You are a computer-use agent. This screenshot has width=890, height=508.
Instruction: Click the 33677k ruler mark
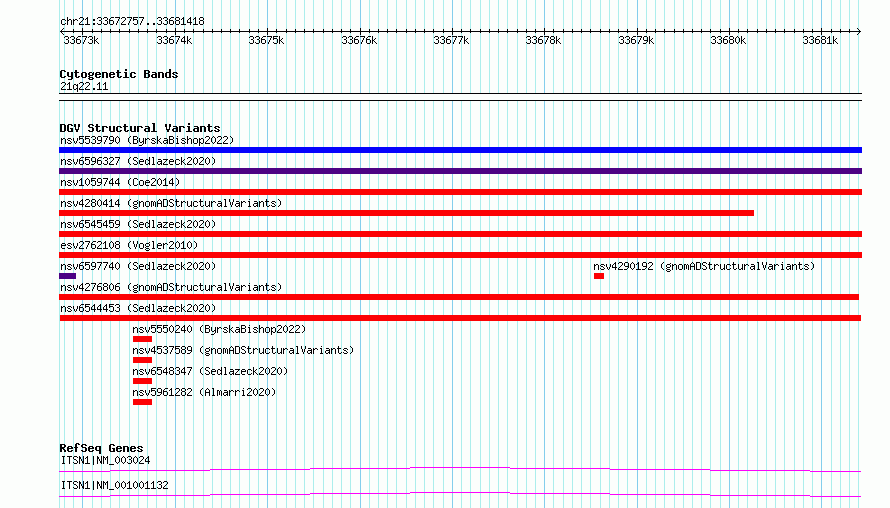click(451, 40)
